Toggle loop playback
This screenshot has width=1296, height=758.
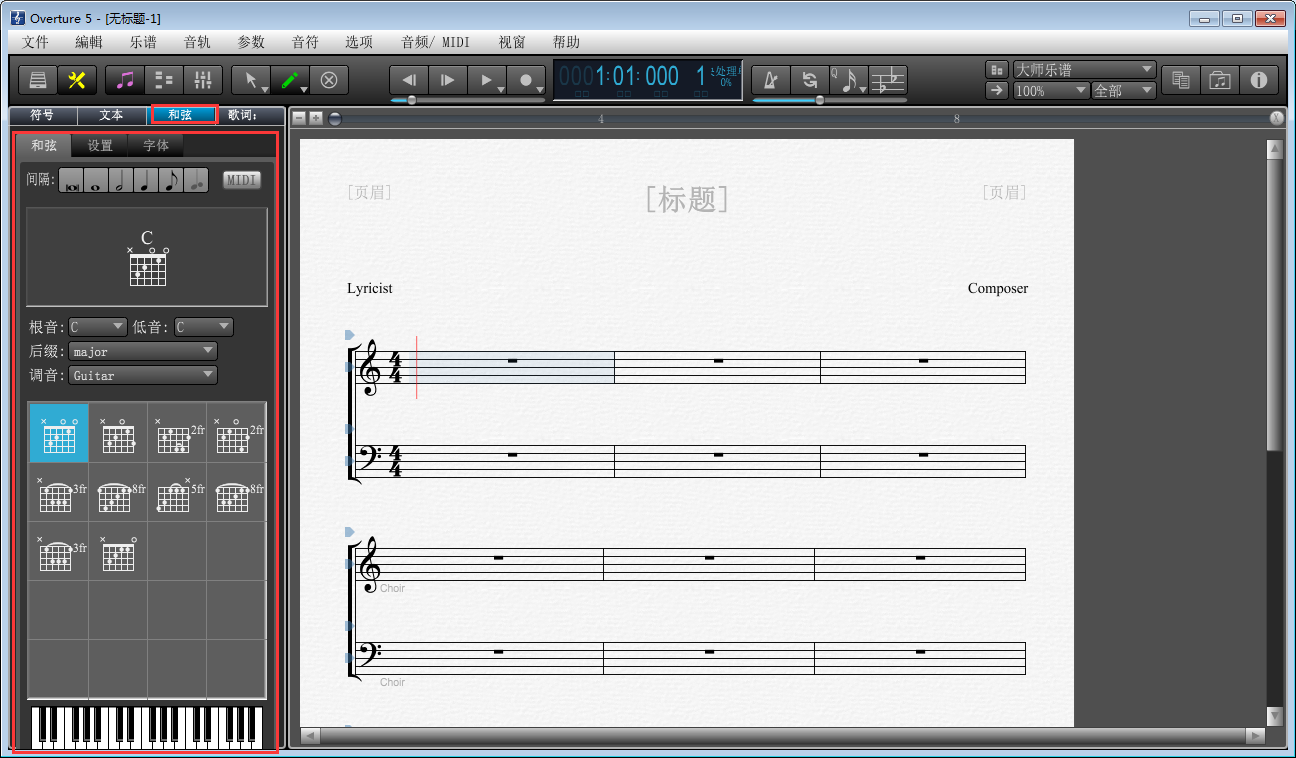(810, 80)
